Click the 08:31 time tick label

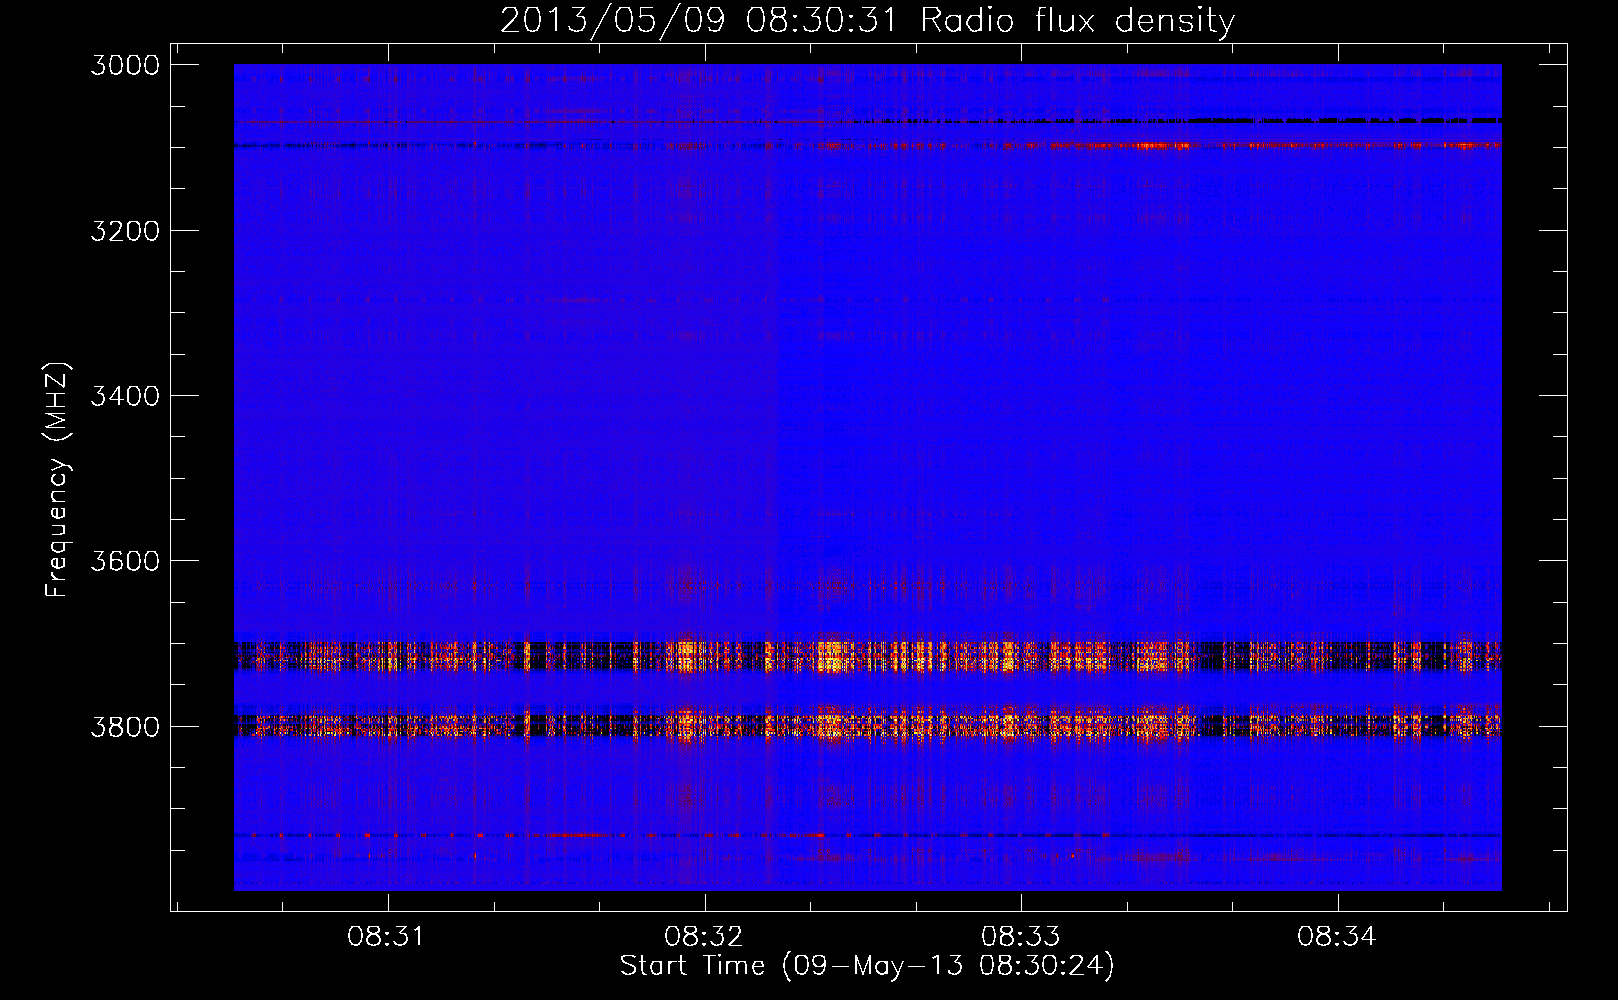tap(386, 937)
